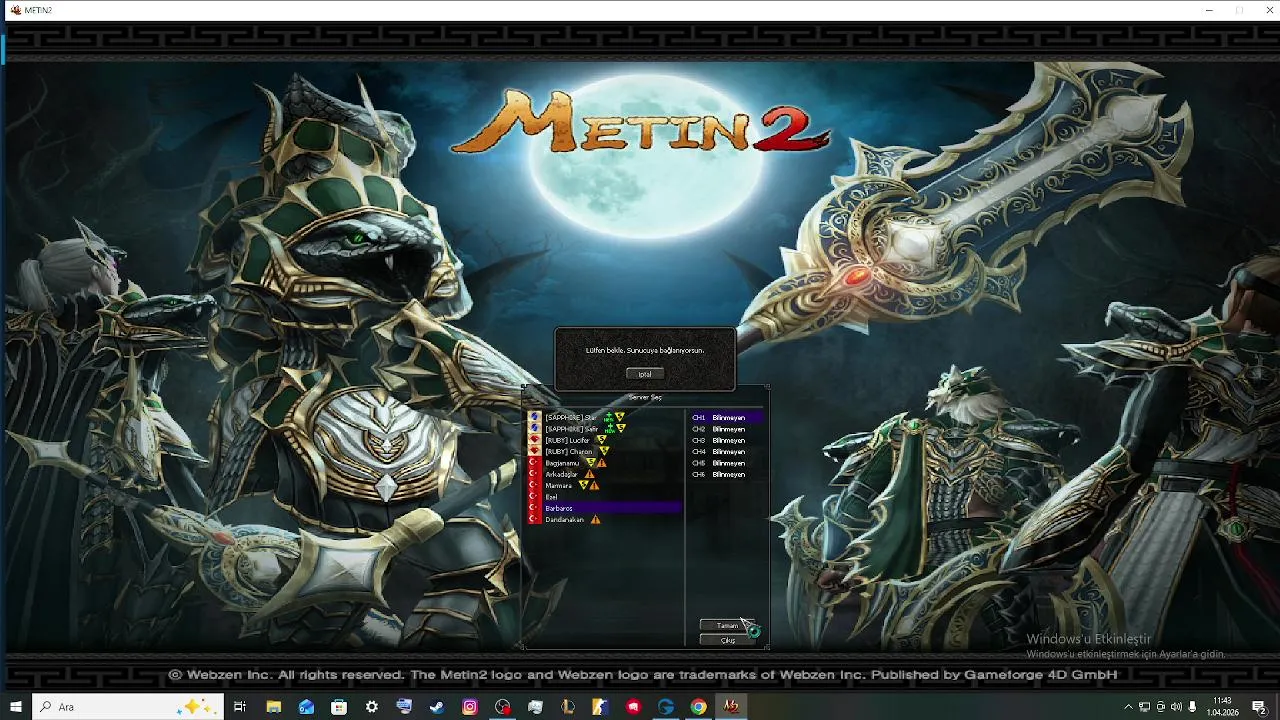This screenshot has height=720, width=1280.
Task: Open the clock showing 11:43
Action: pyautogui.click(x=1222, y=707)
